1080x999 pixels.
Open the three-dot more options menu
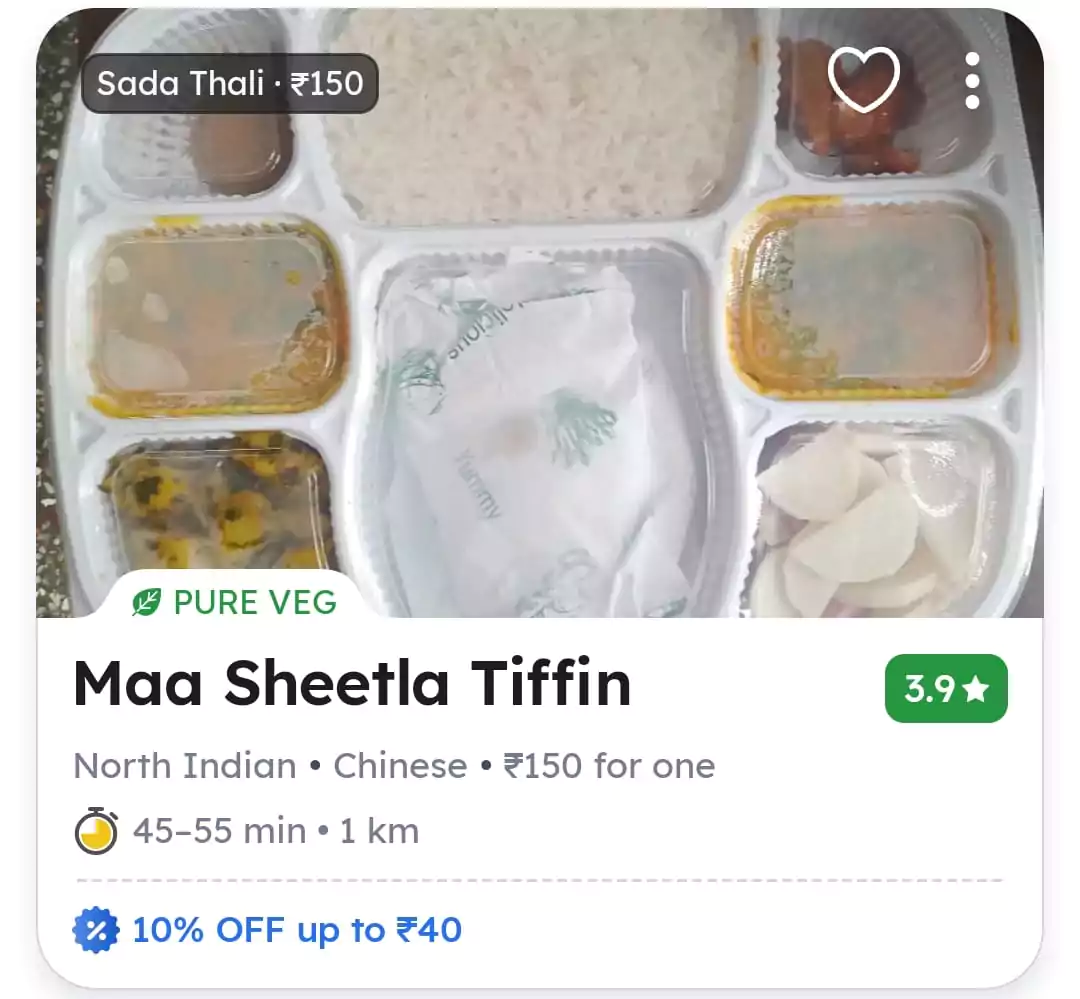point(973,81)
